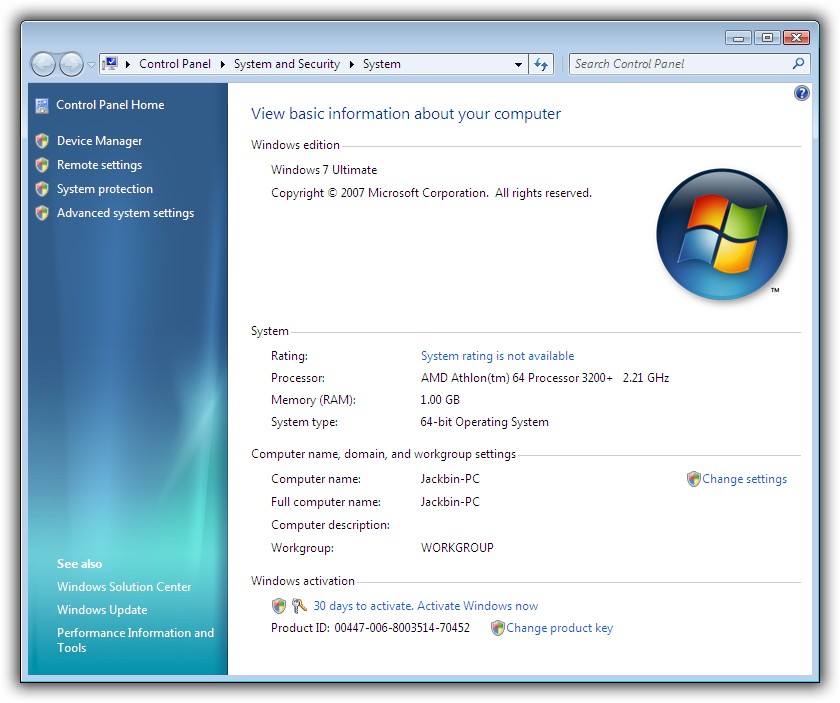840x703 pixels.
Task: Open the address bar history dropdown
Action: 518,64
